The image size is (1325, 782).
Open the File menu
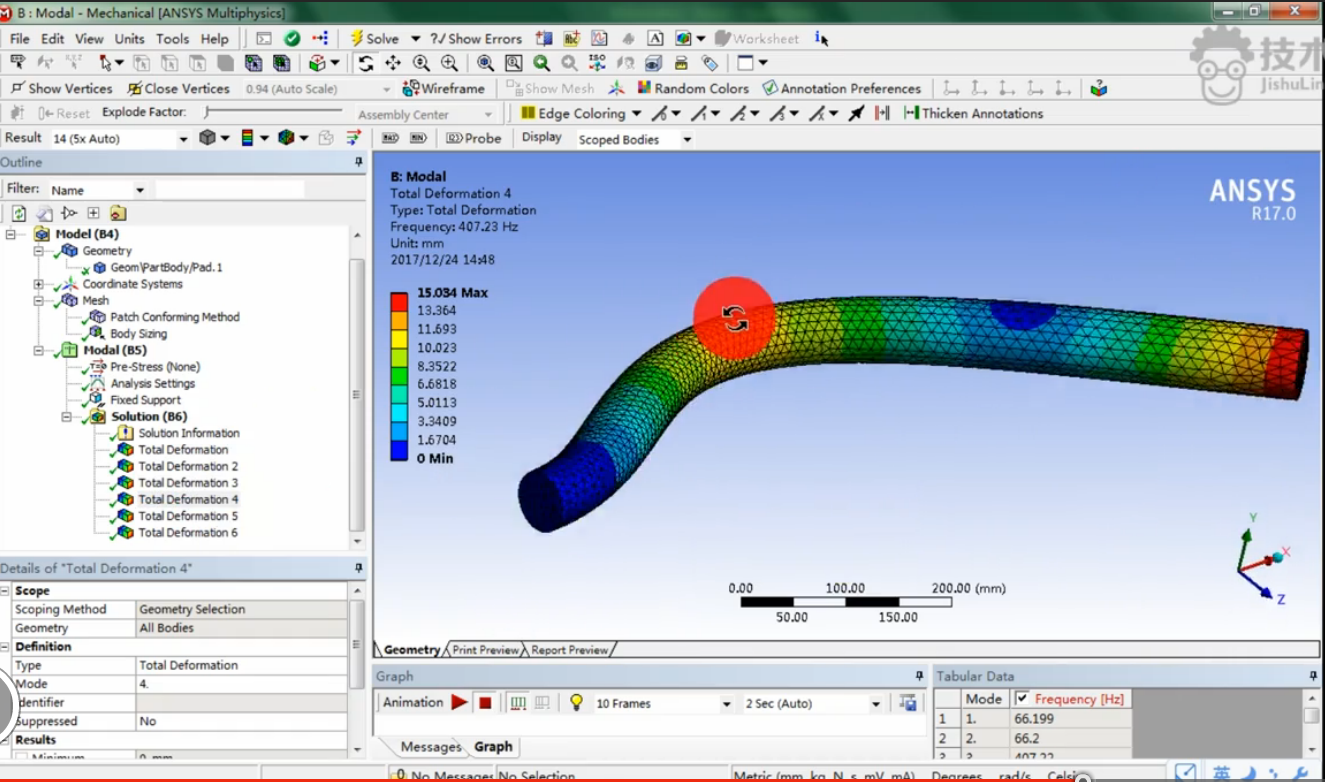(x=19, y=39)
